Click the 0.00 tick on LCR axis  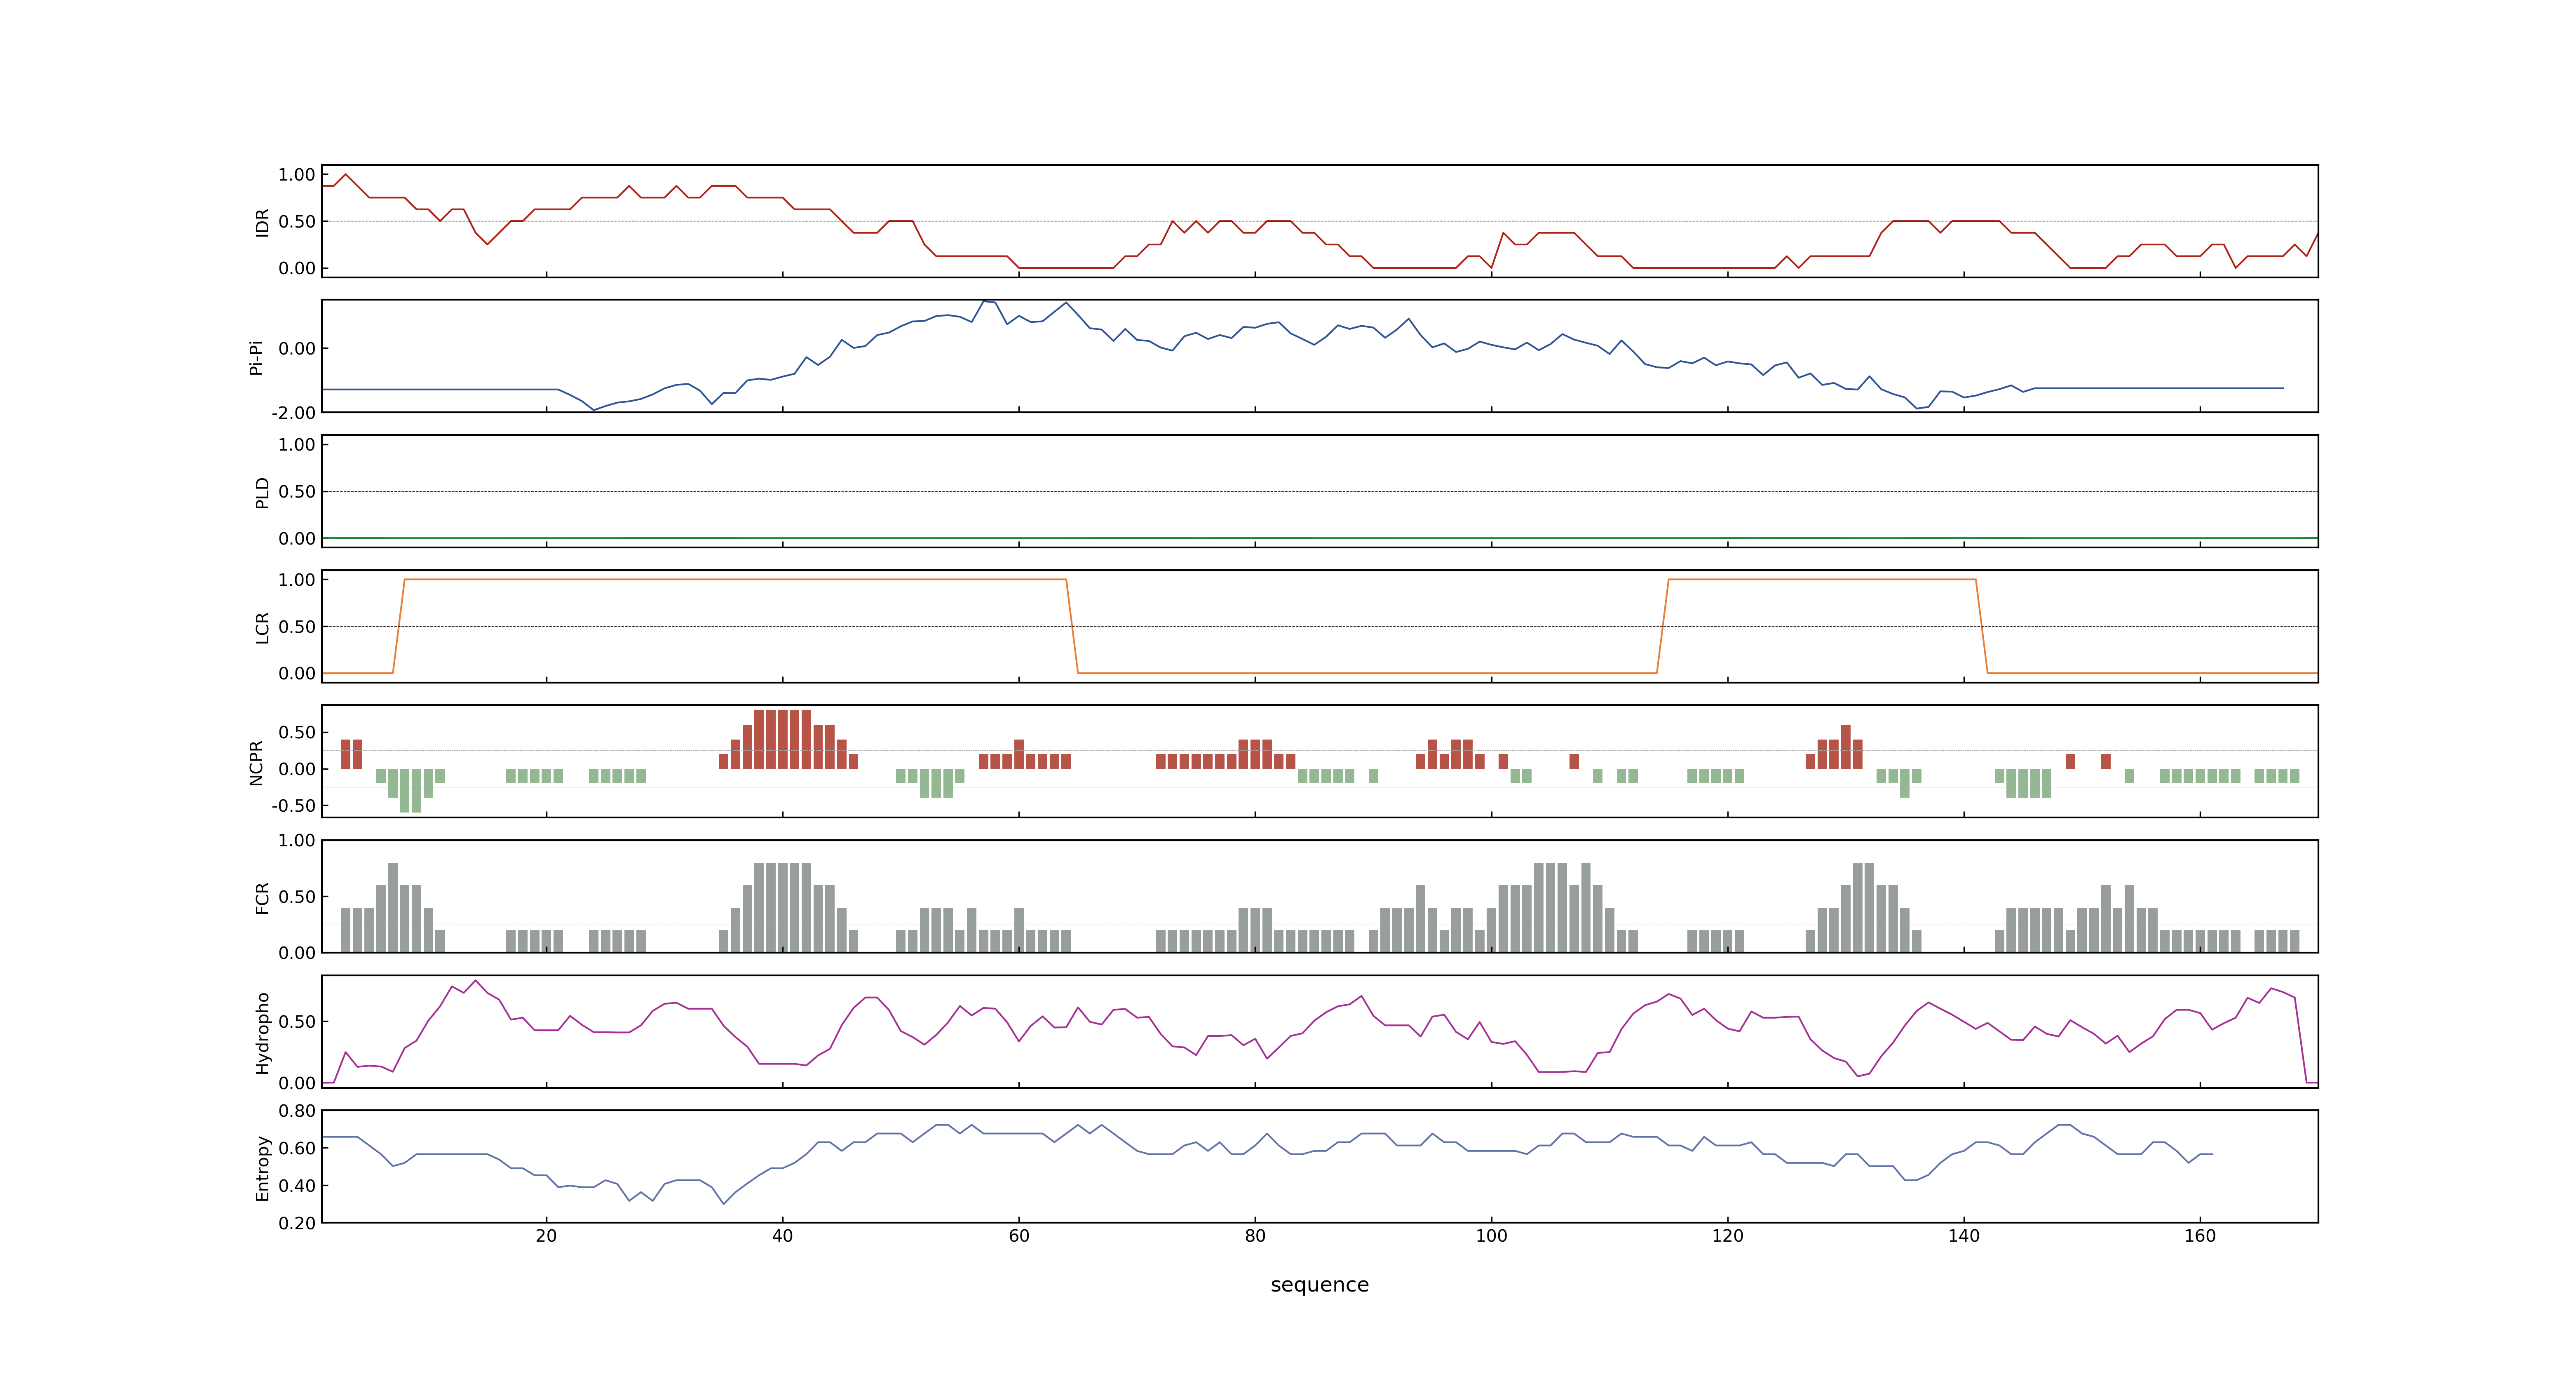point(297,674)
